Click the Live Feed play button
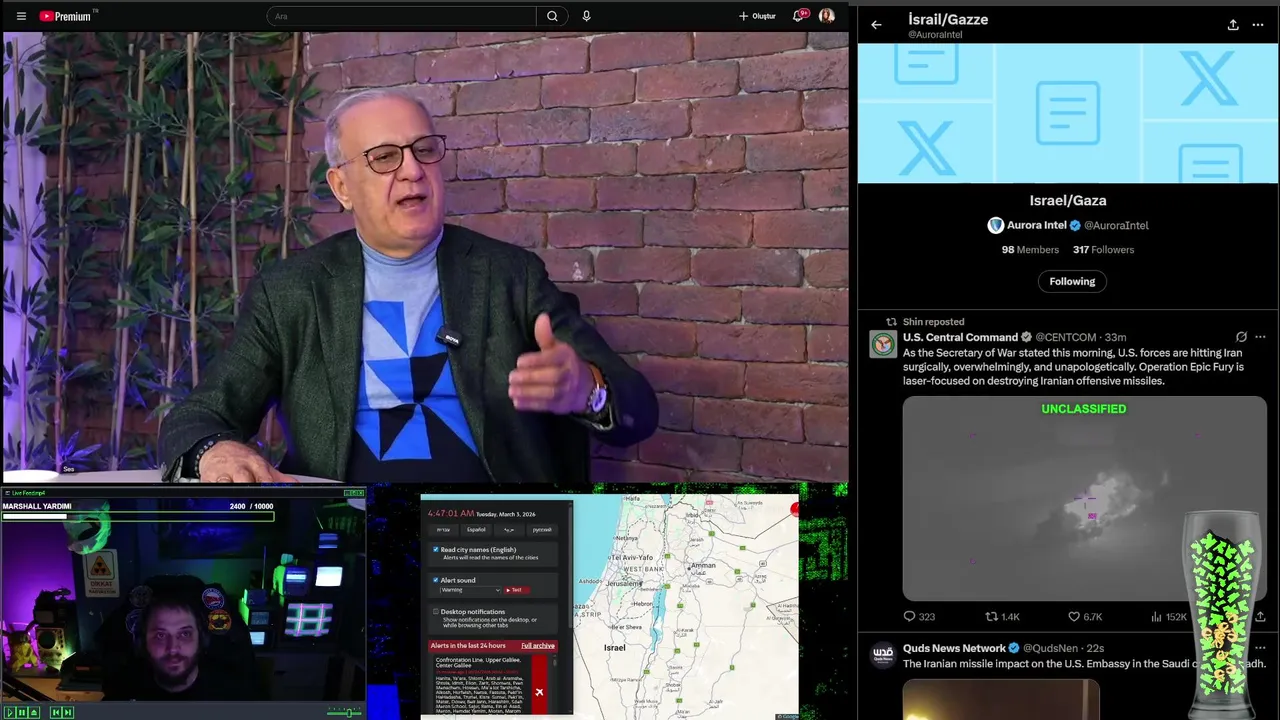The width and height of the screenshot is (1280, 720). pos(10,712)
